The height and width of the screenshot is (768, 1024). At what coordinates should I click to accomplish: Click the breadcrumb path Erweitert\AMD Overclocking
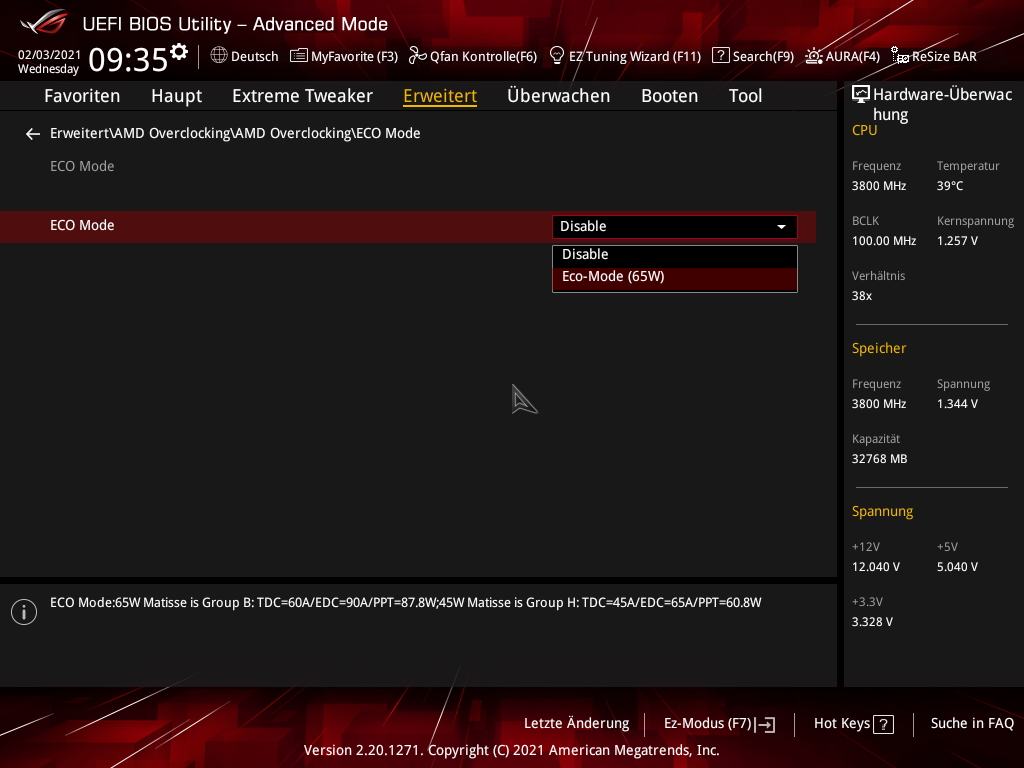pos(235,133)
